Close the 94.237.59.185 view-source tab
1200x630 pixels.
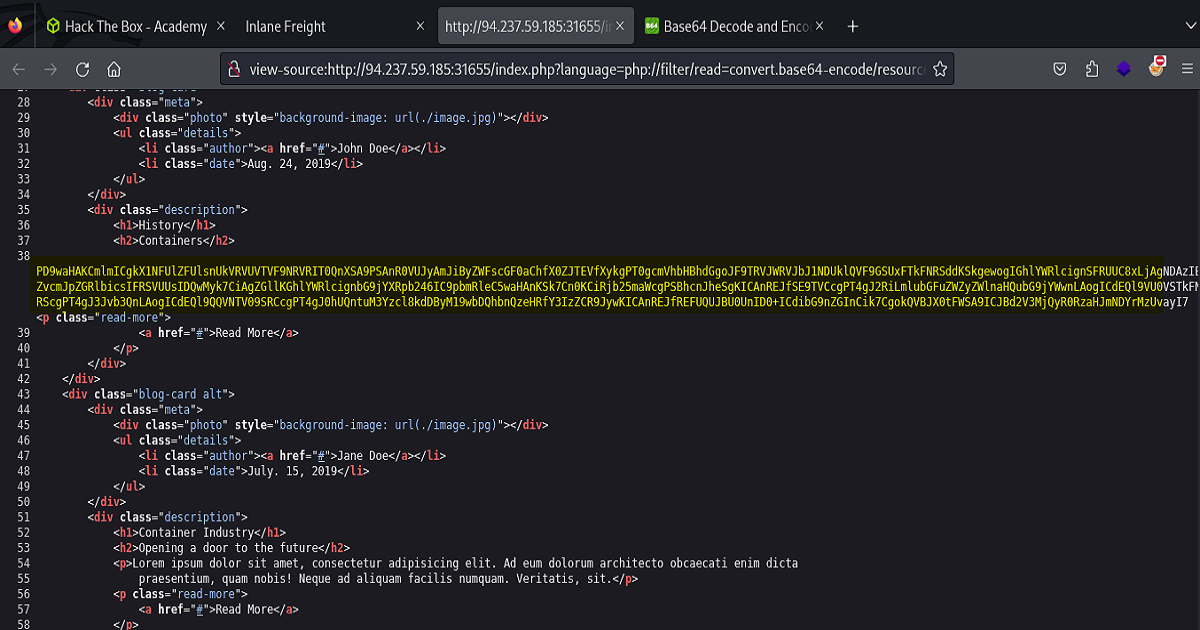tap(621, 27)
